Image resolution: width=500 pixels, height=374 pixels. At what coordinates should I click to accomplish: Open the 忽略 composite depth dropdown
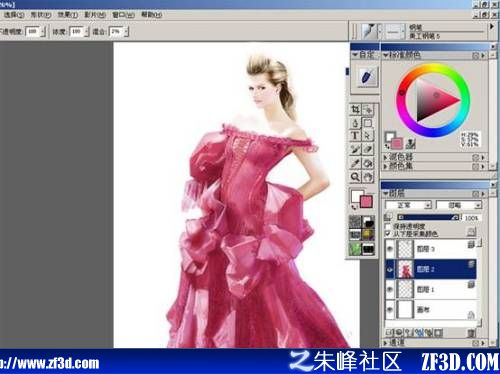[x=459, y=205]
